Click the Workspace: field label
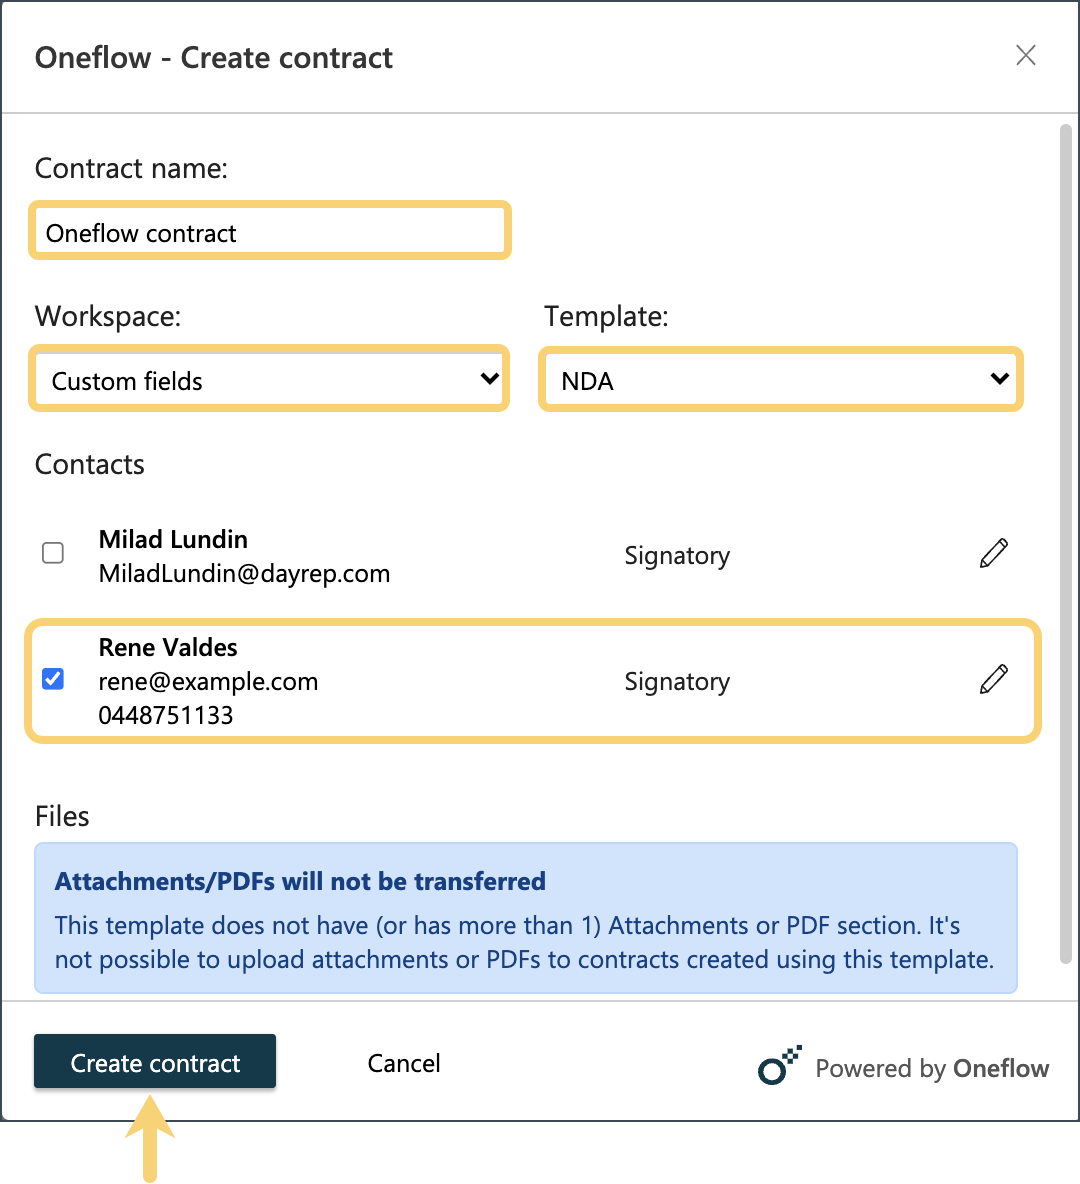 coord(108,317)
